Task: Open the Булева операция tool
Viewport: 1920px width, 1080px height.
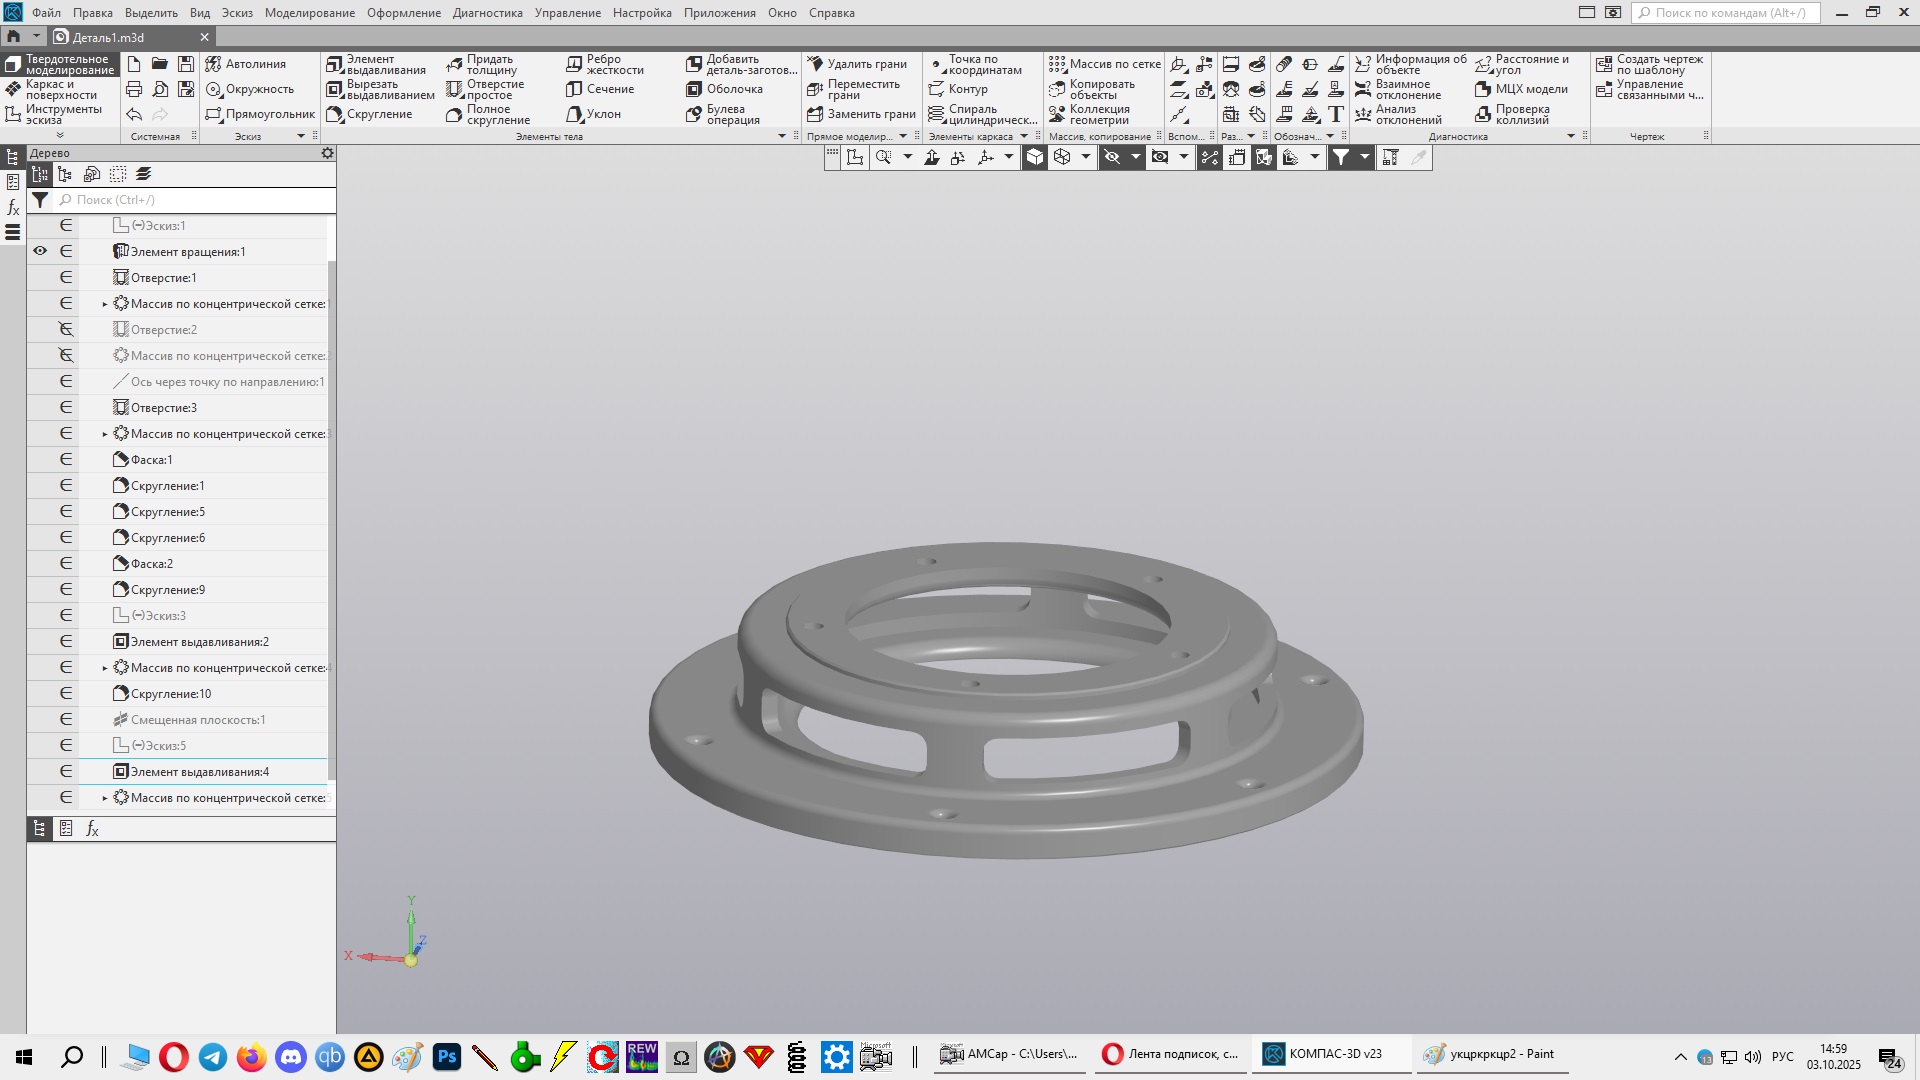Action: (x=724, y=115)
